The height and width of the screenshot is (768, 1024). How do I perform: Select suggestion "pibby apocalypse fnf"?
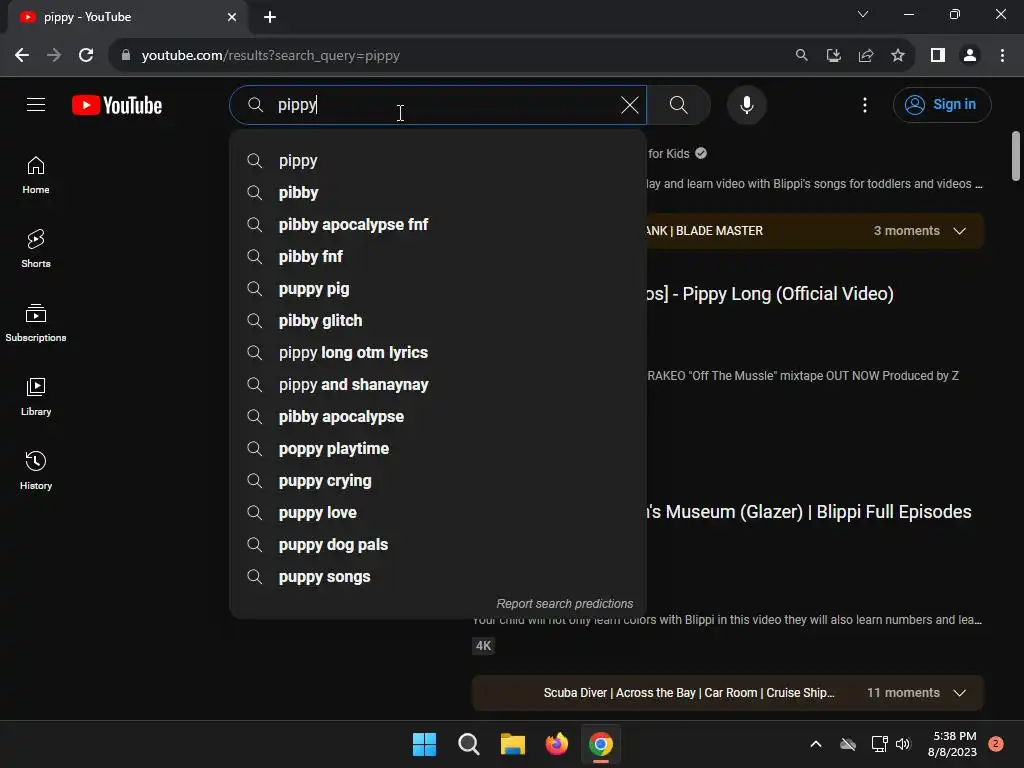[438, 225]
